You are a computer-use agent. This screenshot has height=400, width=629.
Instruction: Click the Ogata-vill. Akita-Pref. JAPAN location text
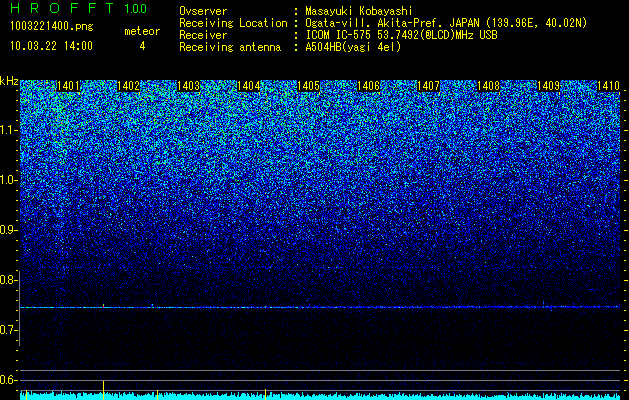coord(446,23)
